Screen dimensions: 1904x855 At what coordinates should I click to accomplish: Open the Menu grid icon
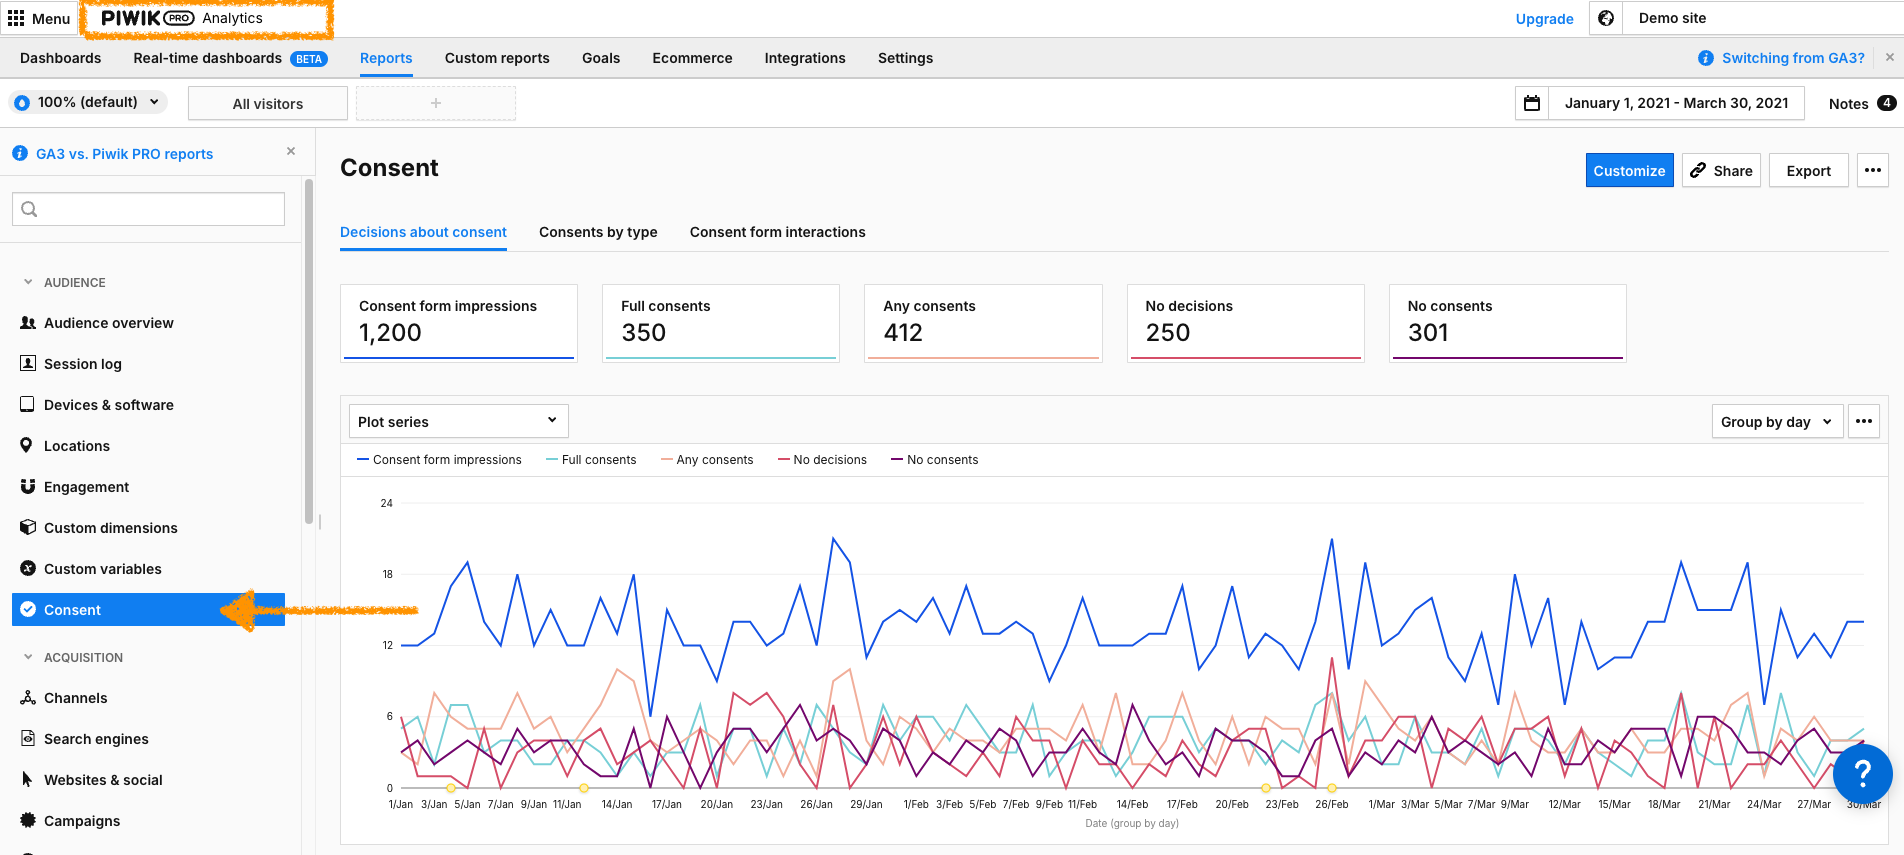coord(16,18)
